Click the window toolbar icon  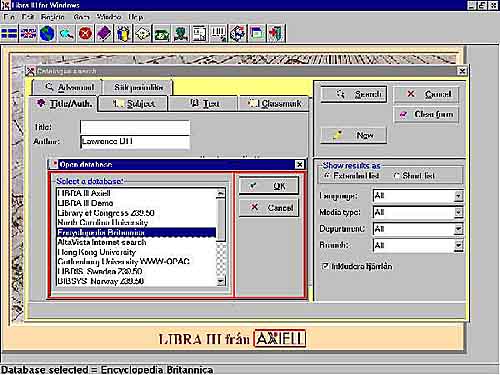point(256,34)
